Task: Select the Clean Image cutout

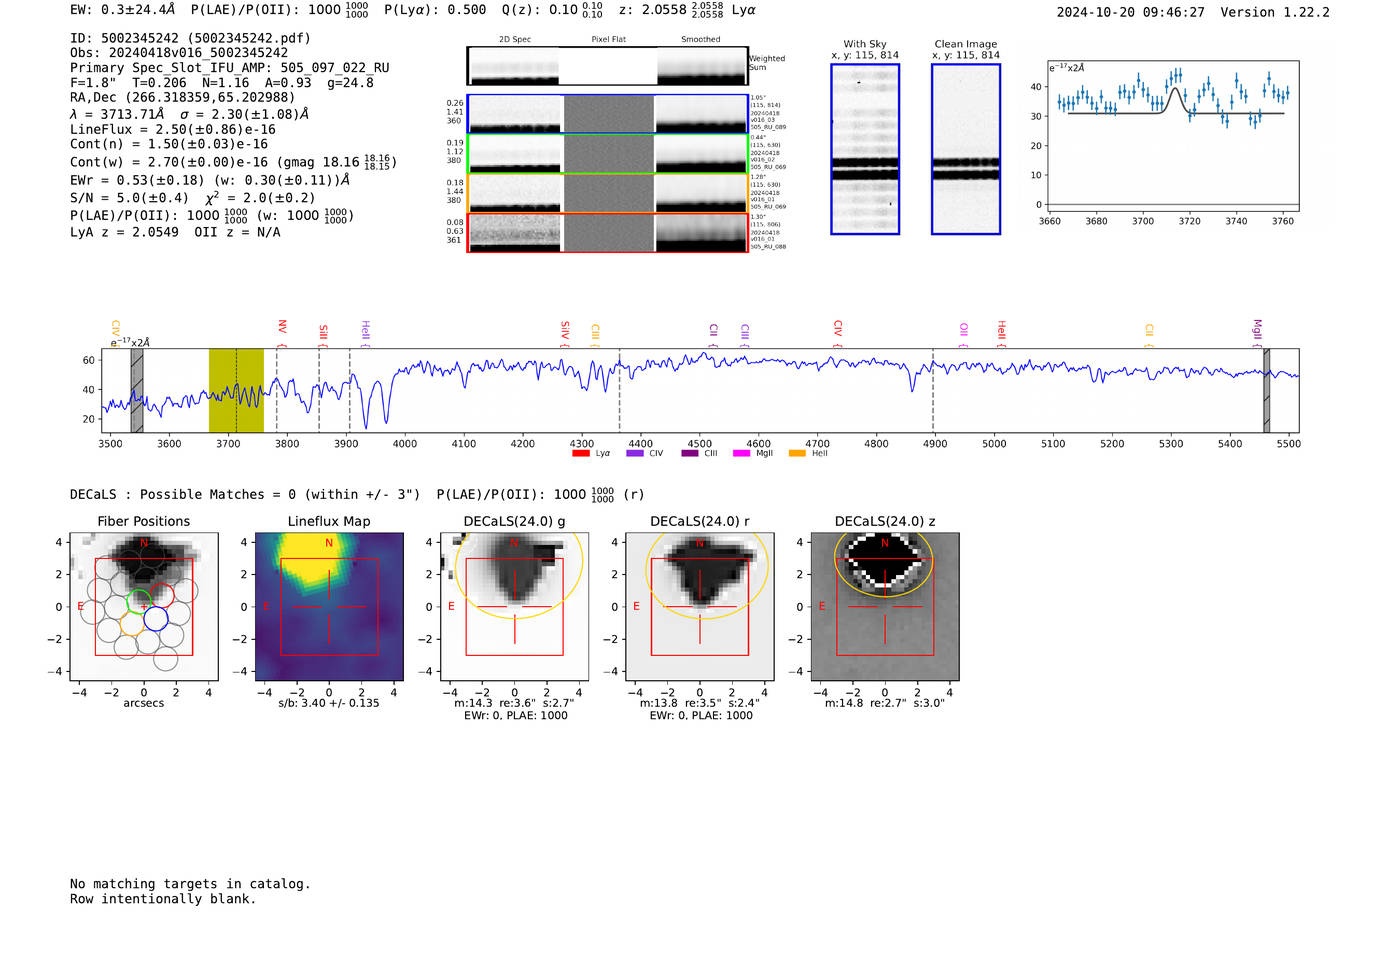Action: point(966,149)
